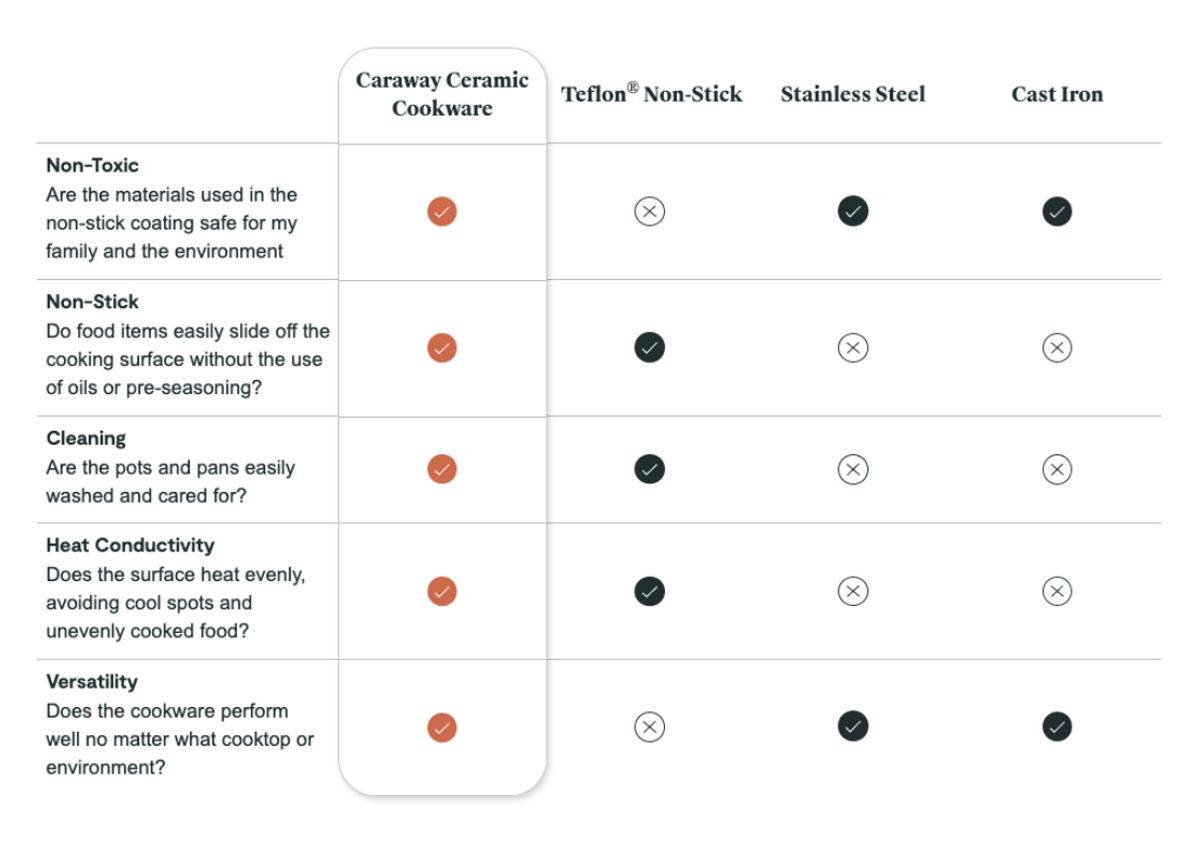The image size is (1200, 856).
Task: Click the Stainless Steel column header
Action: pyautogui.click(x=853, y=94)
